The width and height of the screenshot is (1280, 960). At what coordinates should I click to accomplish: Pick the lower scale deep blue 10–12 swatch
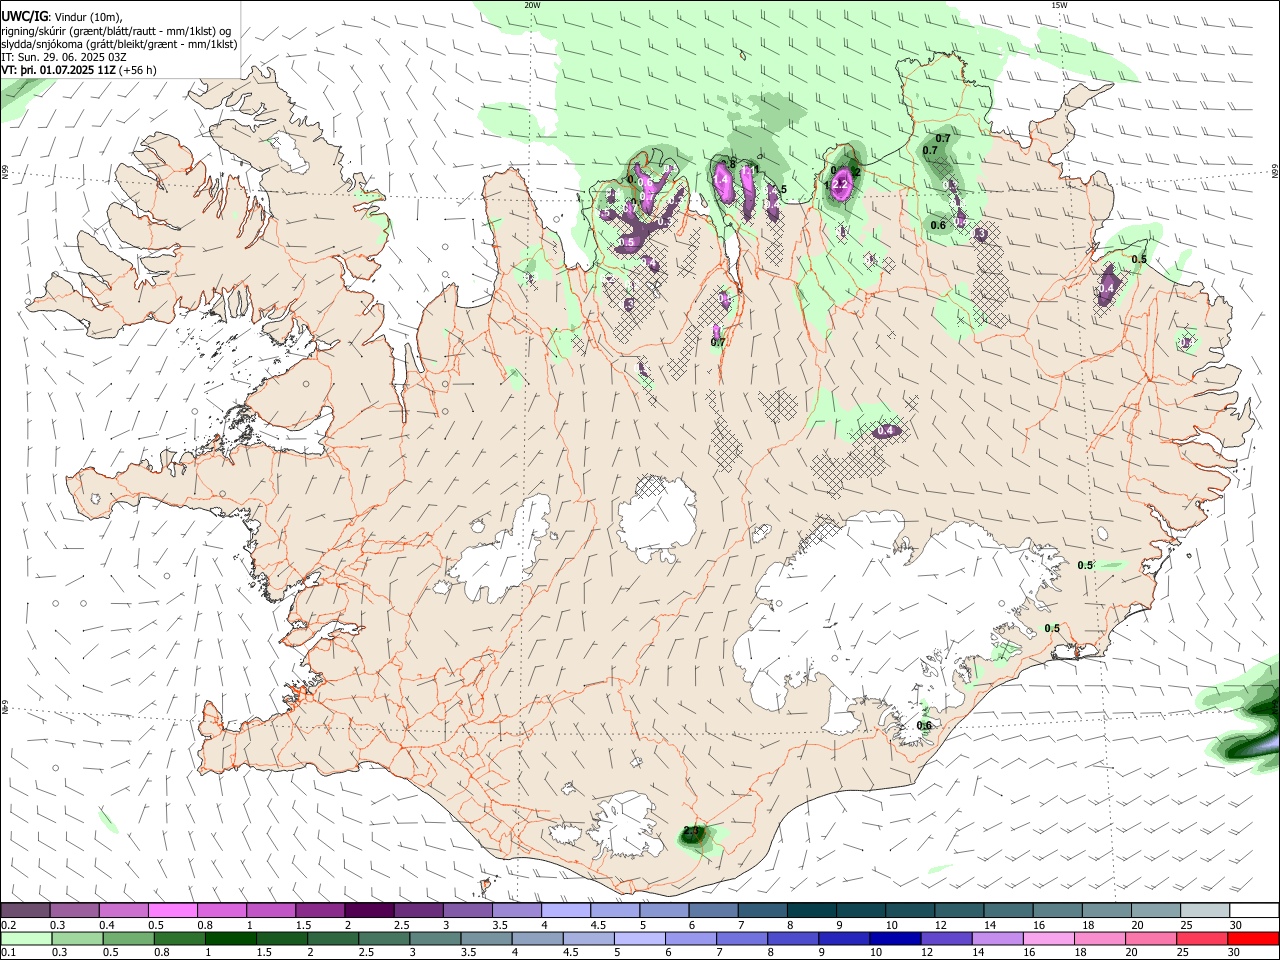[896, 938]
